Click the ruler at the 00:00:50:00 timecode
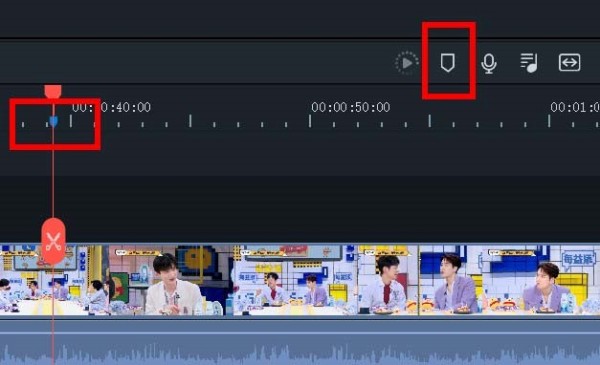 point(351,107)
